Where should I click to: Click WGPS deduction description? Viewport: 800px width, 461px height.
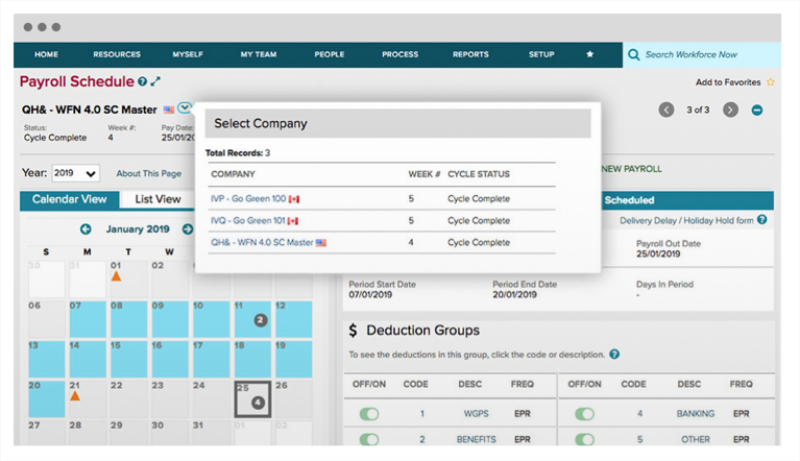coord(476,414)
